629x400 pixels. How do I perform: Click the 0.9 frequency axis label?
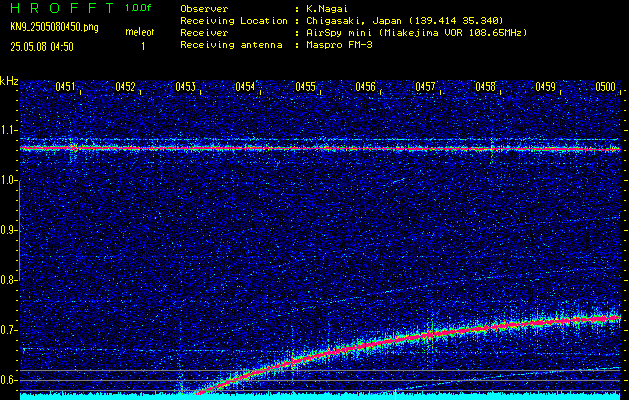coord(9,230)
